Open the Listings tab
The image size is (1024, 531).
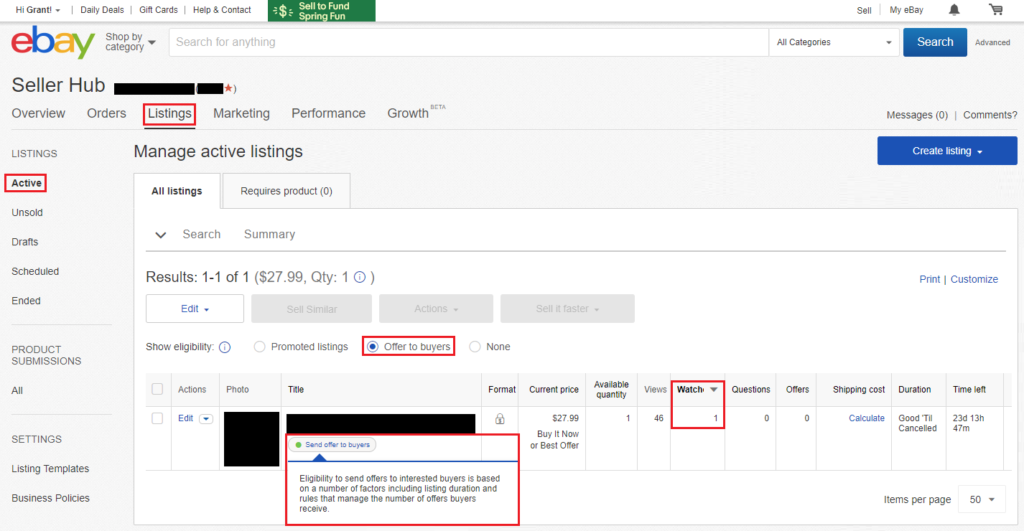pyautogui.click(x=169, y=114)
